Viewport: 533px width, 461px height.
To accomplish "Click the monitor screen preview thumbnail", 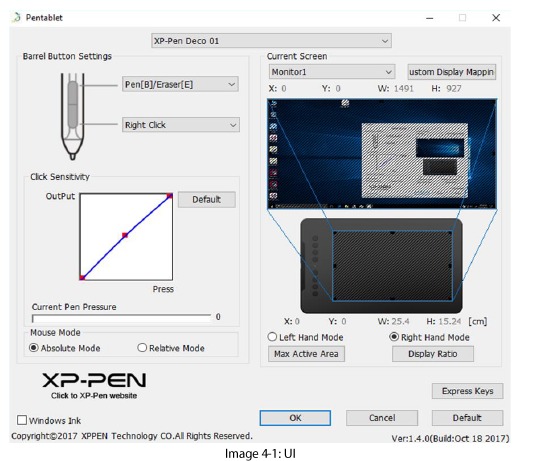I will (382, 154).
